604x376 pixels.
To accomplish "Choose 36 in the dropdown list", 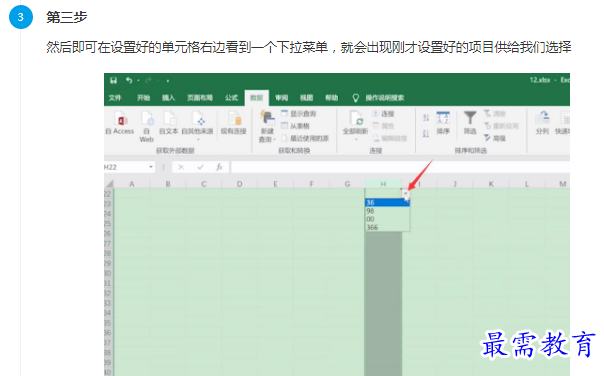I will 387,202.
